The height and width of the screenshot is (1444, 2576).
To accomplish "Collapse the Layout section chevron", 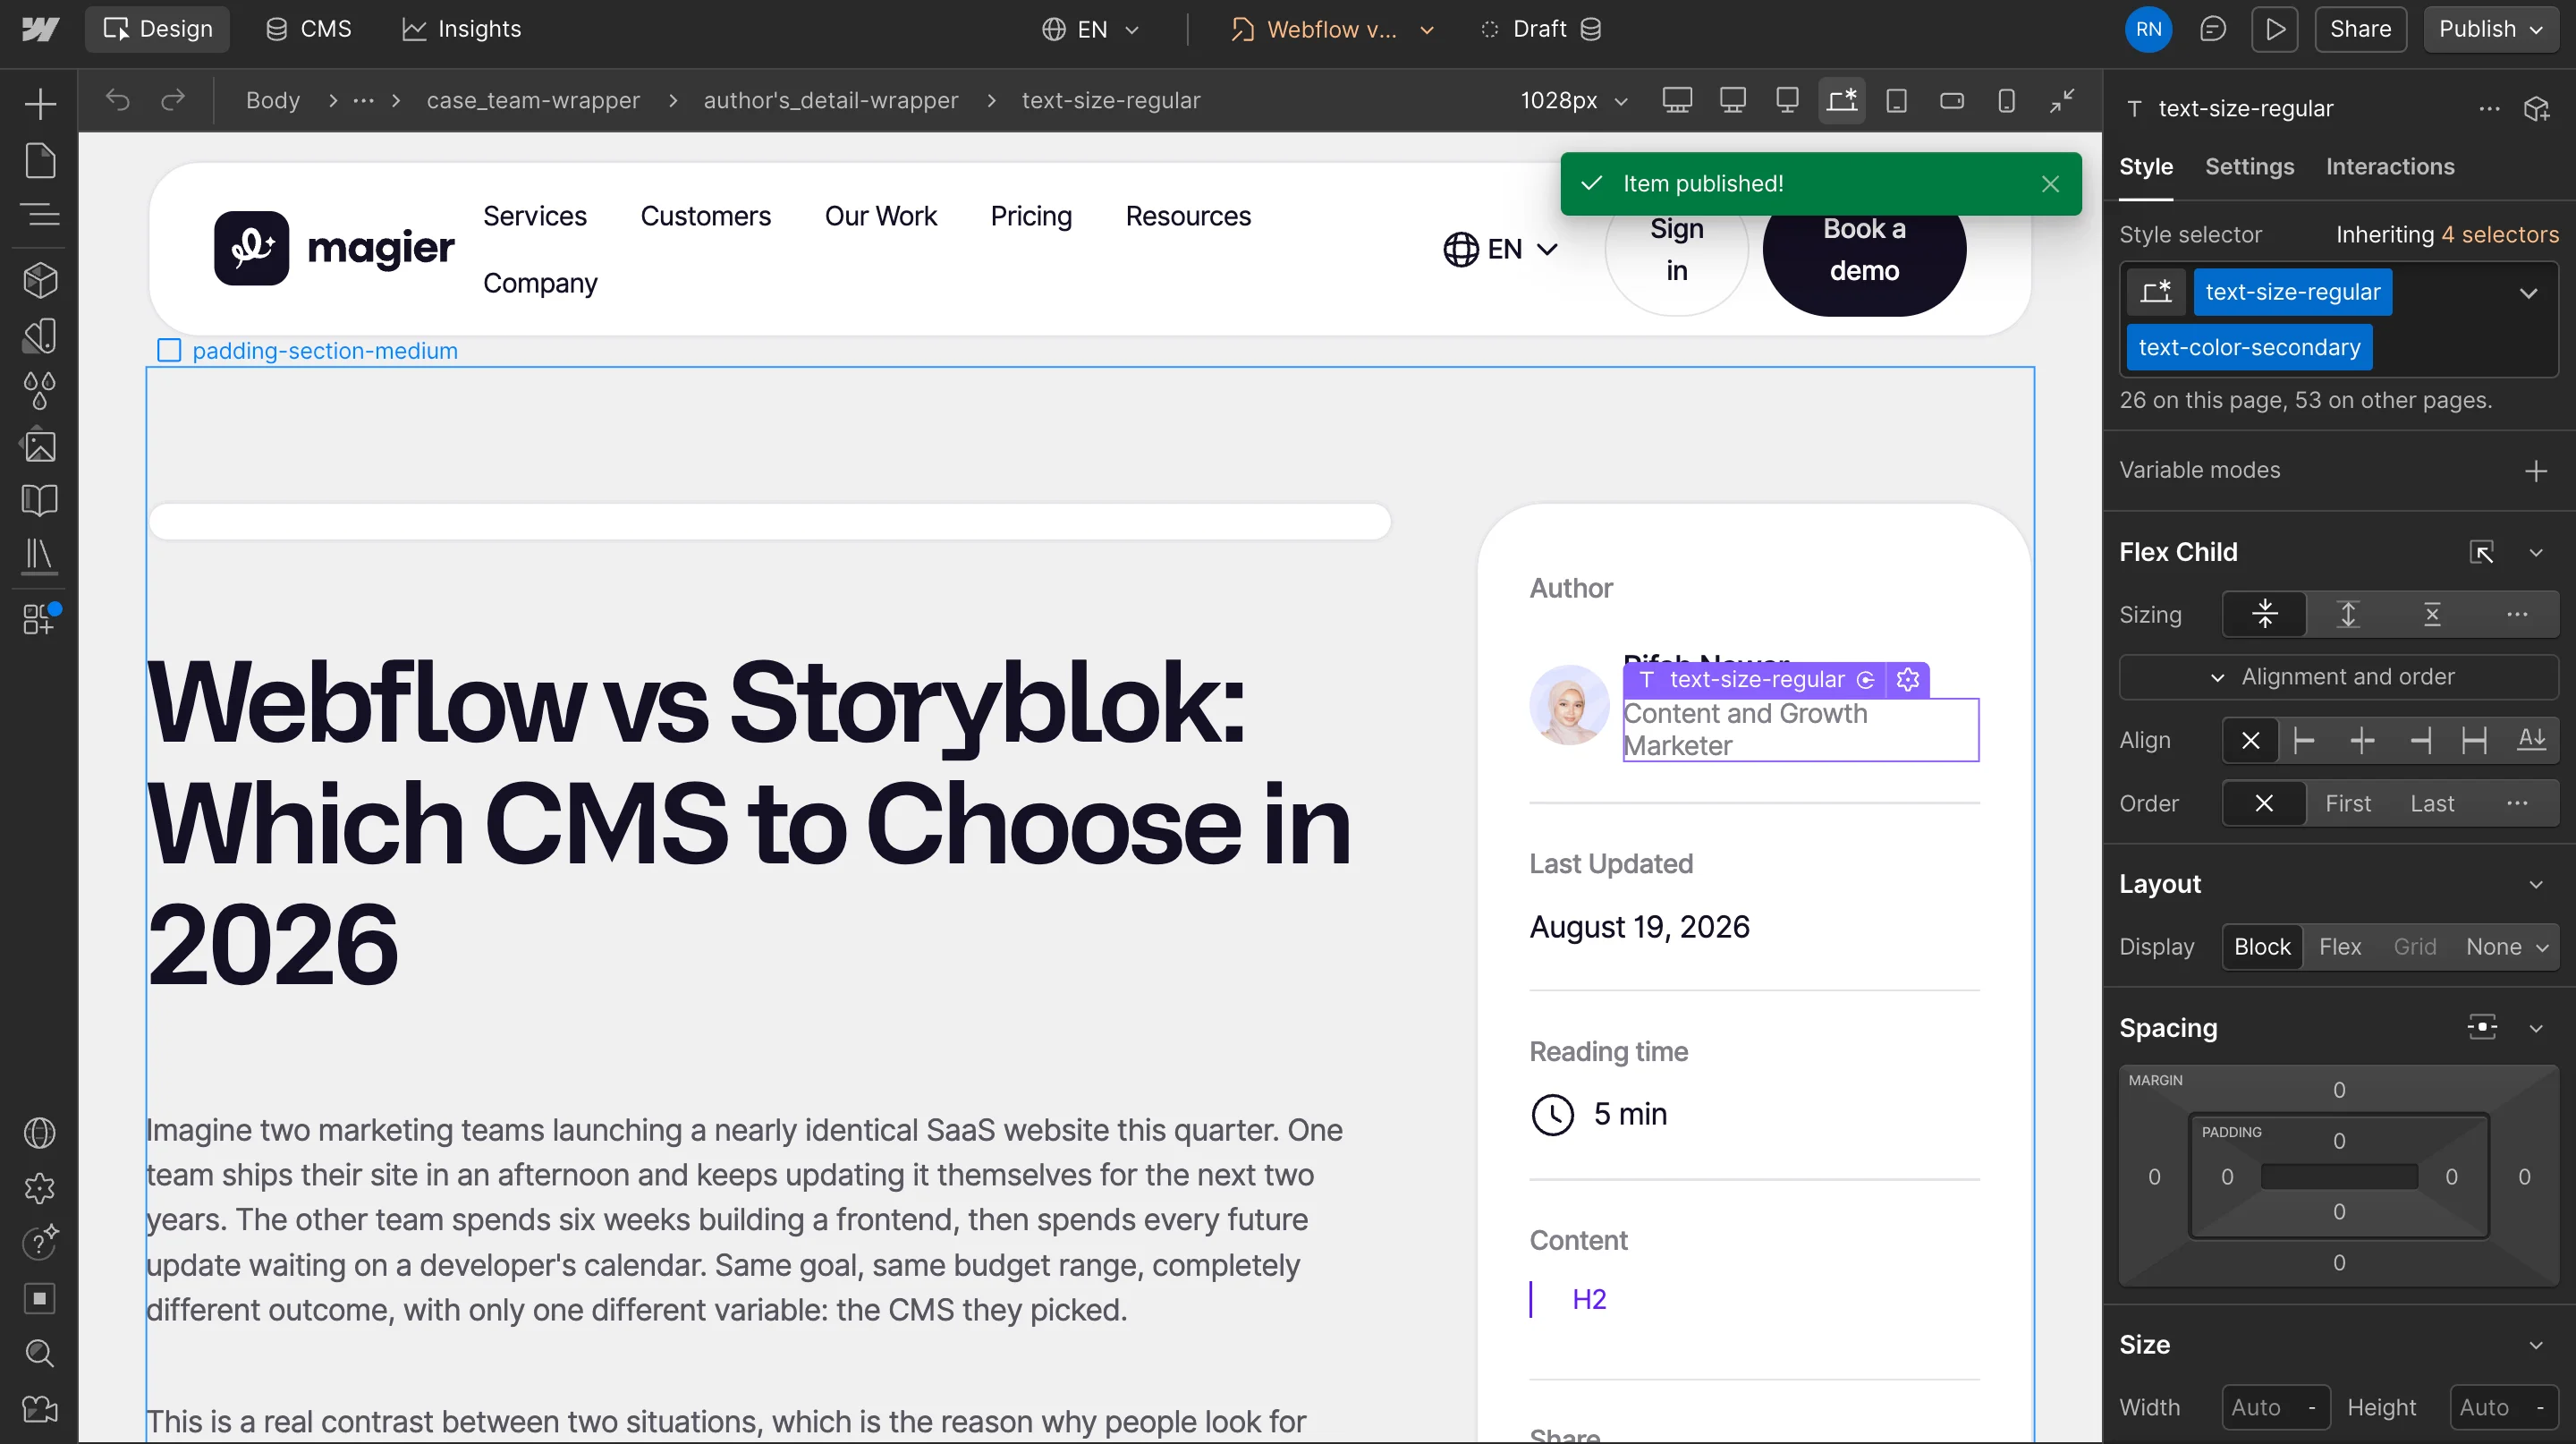I will 2536,884.
